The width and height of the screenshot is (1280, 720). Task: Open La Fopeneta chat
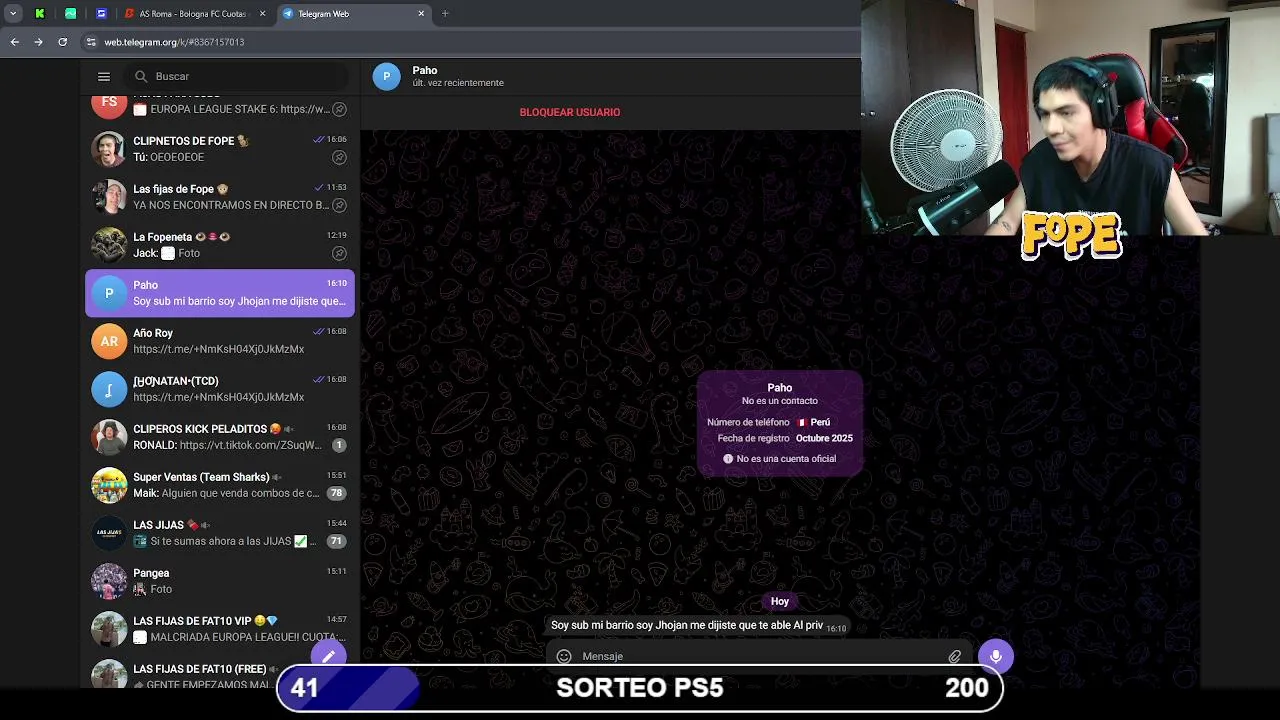(220, 245)
